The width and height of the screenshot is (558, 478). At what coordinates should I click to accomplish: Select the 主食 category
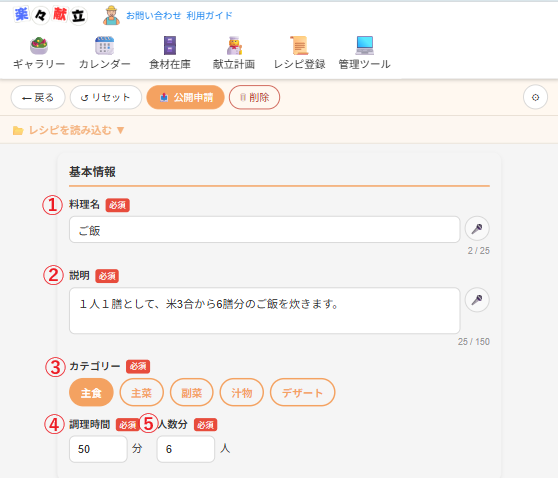[x=91, y=393]
